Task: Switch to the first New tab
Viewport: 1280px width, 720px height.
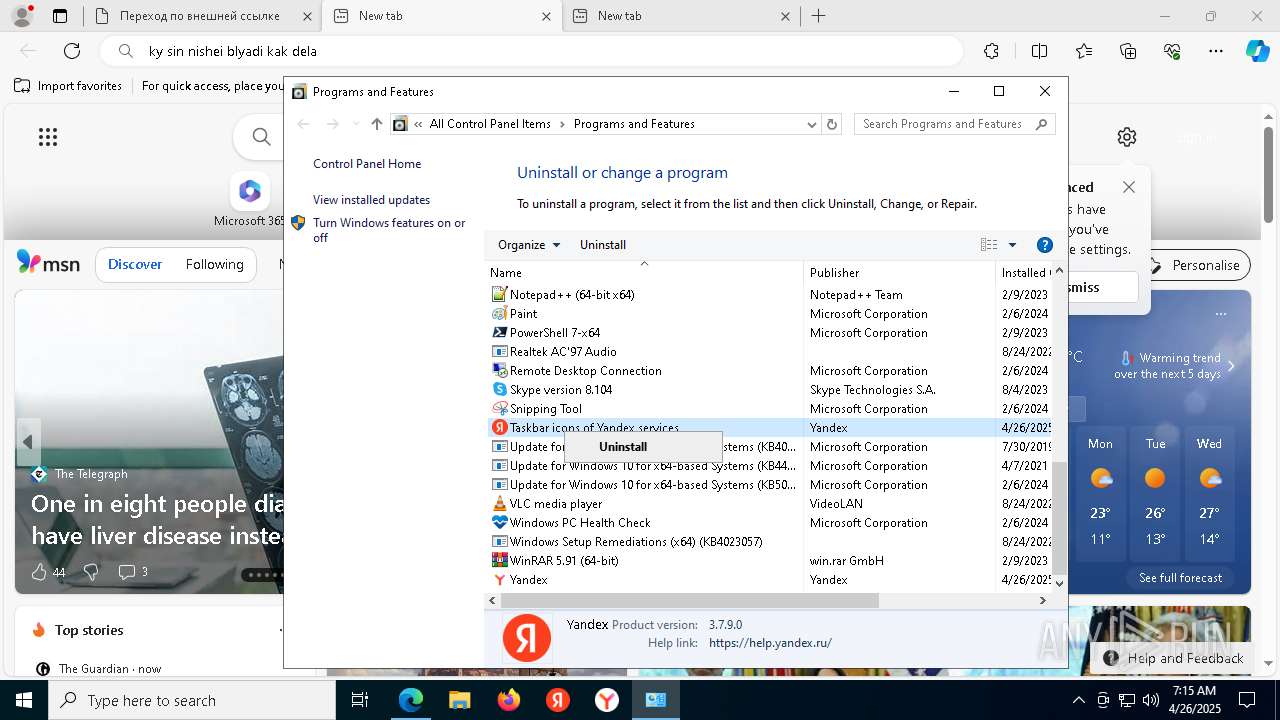Action: pyautogui.click(x=441, y=16)
